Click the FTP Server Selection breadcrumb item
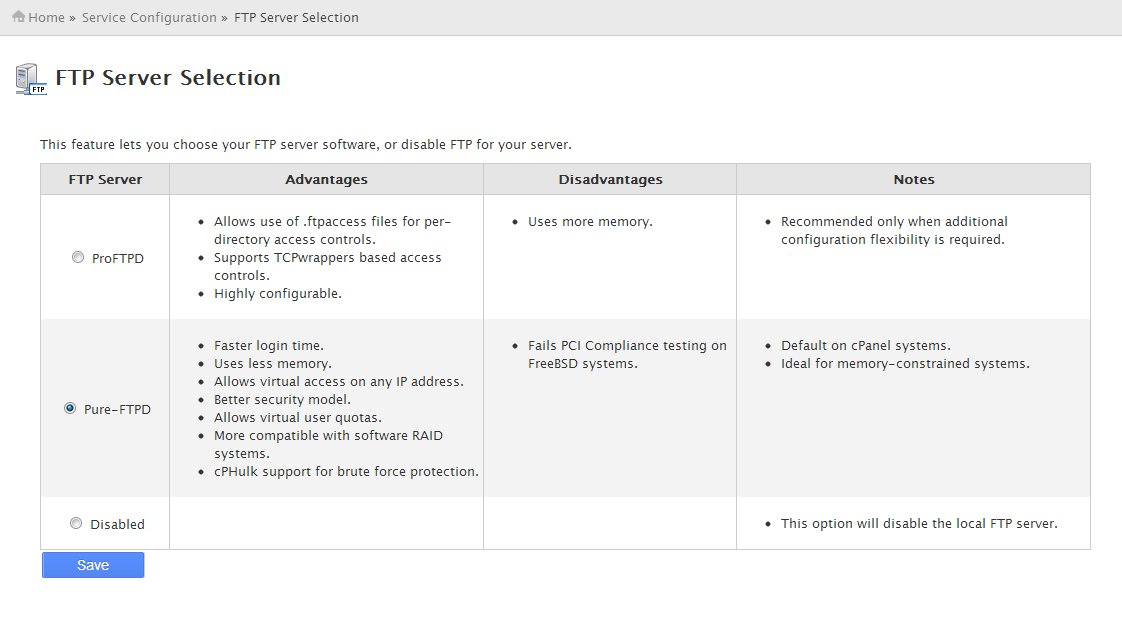 pos(296,17)
